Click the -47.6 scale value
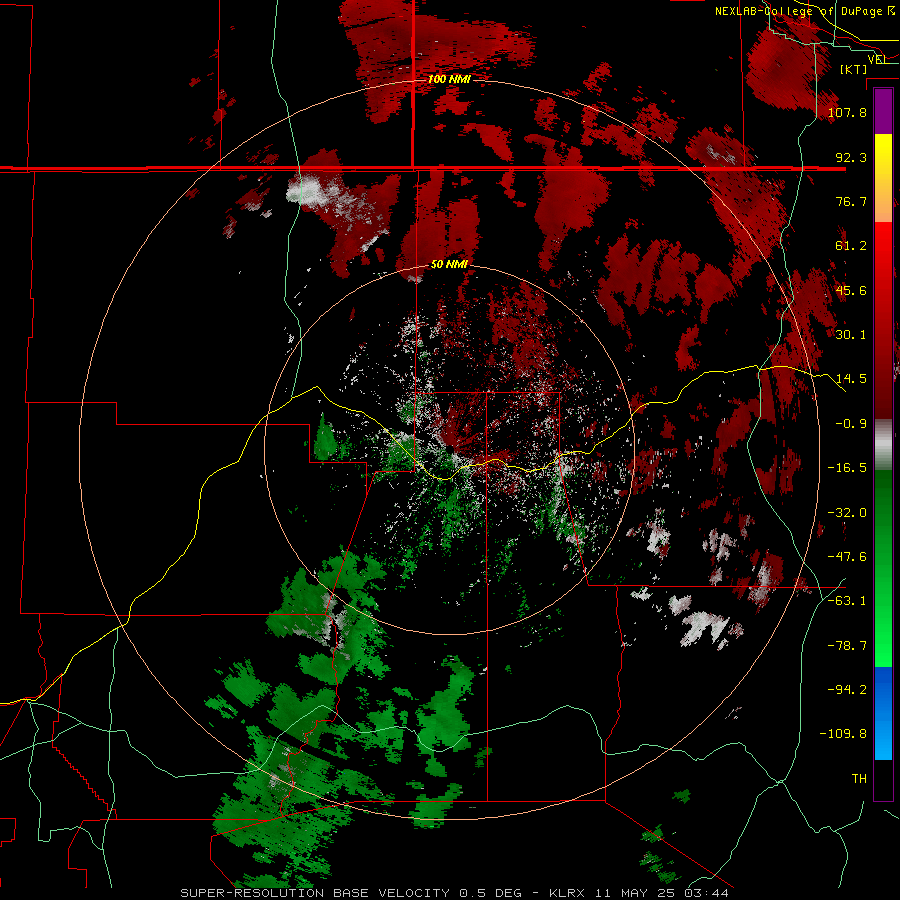900x900 pixels. click(x=847, y=557)
